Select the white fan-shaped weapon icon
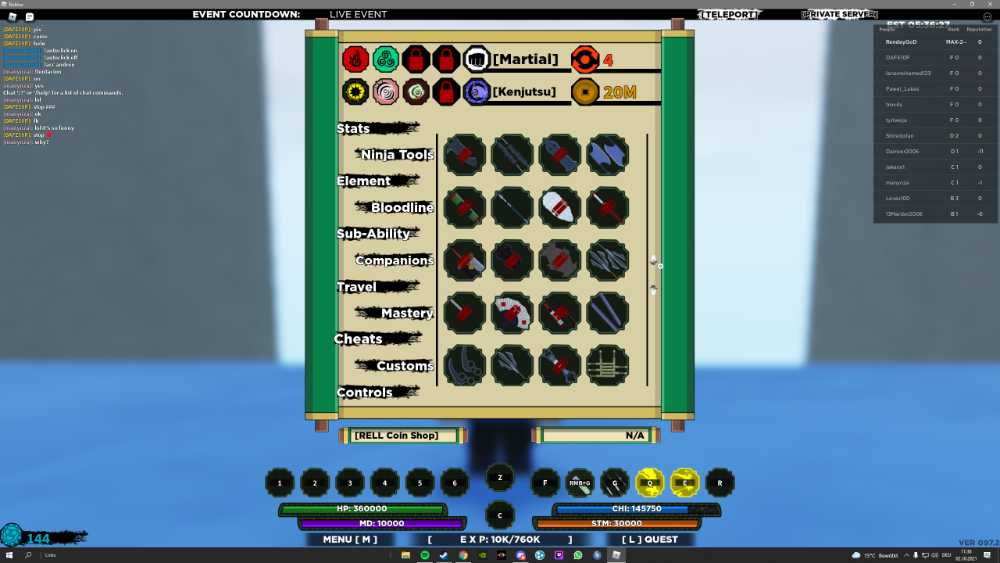 (x=512, y=312)
